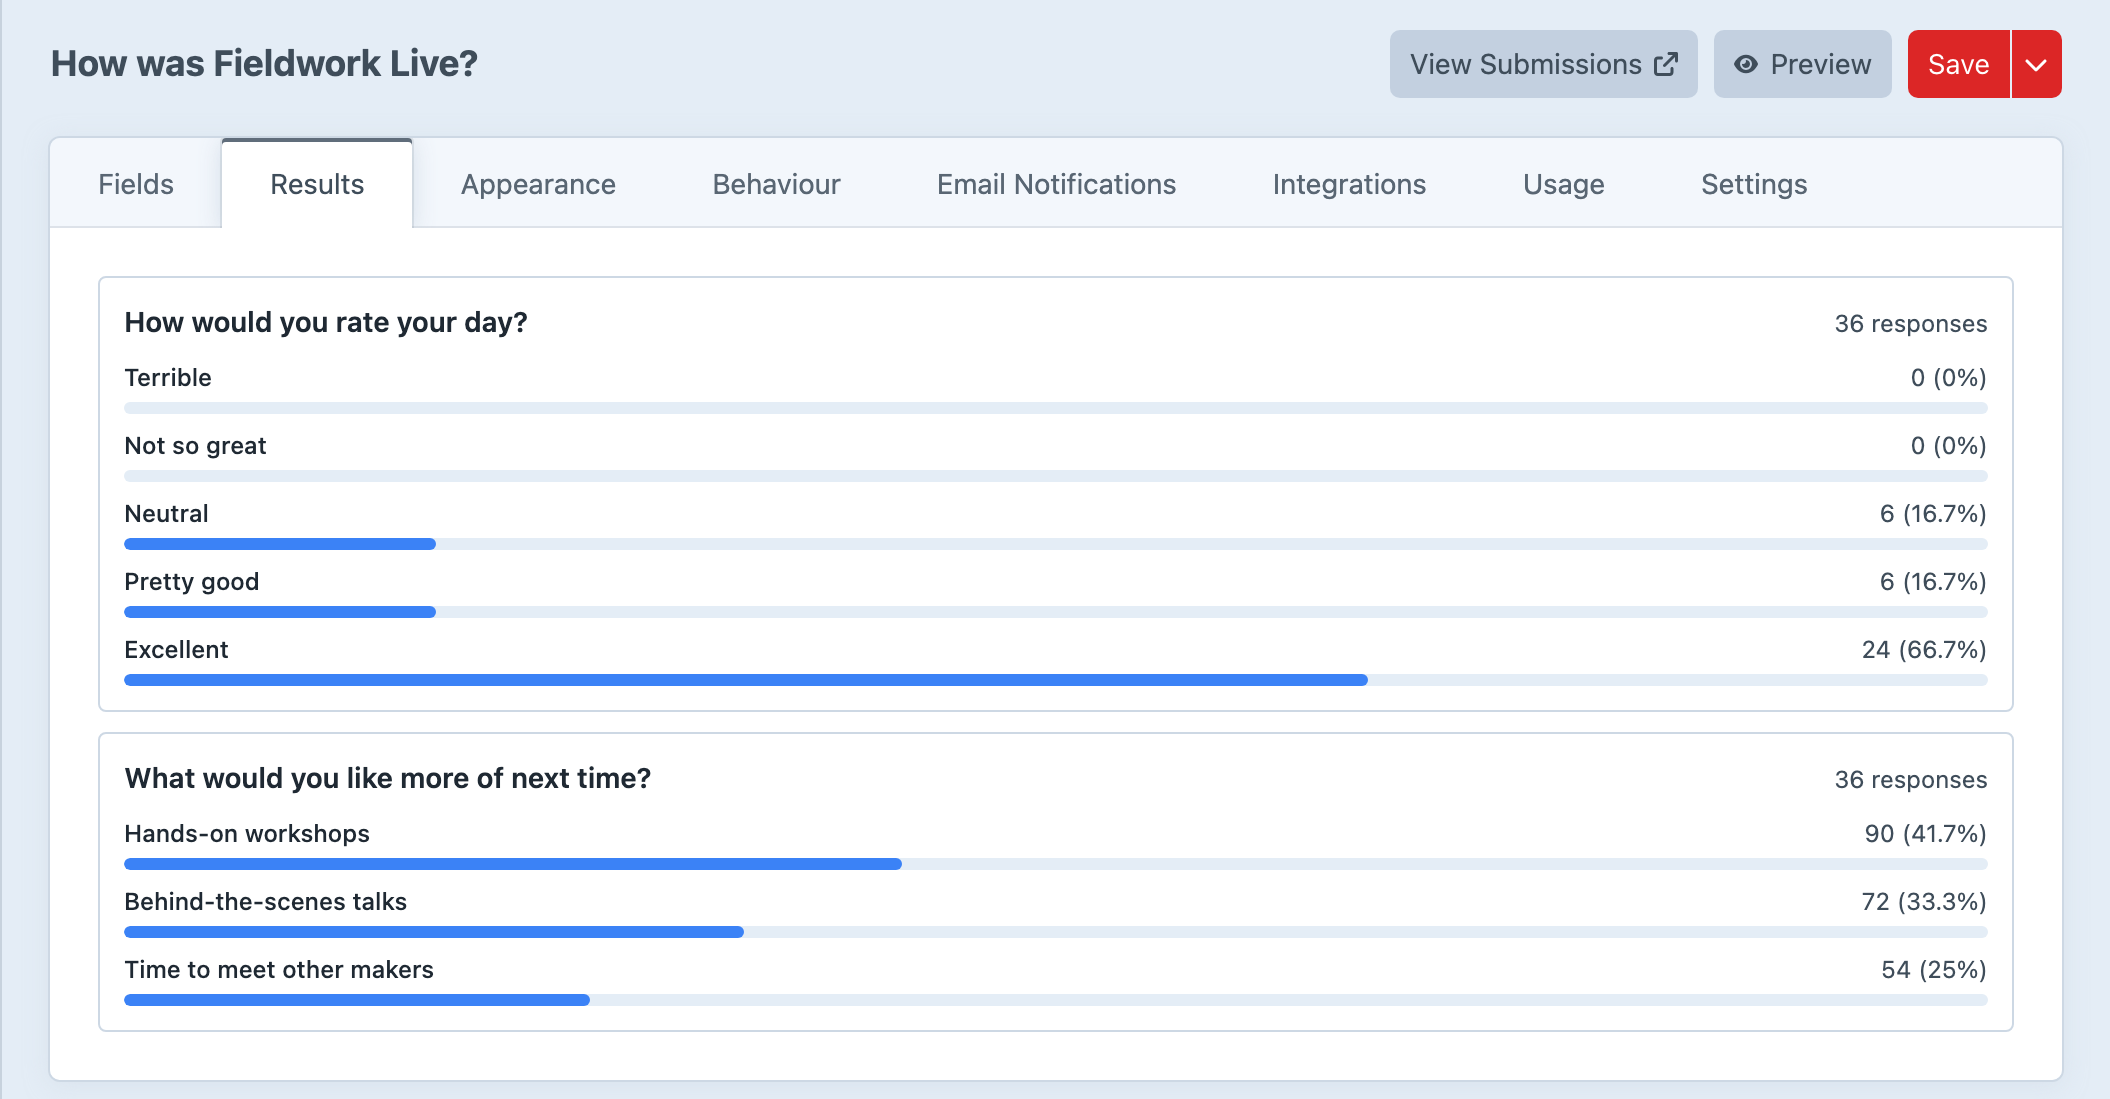Viewport: 2110px width, 1099px height.
Task: Open the Settings tab
Action: pyautogui.click(x=1754, y=184)
